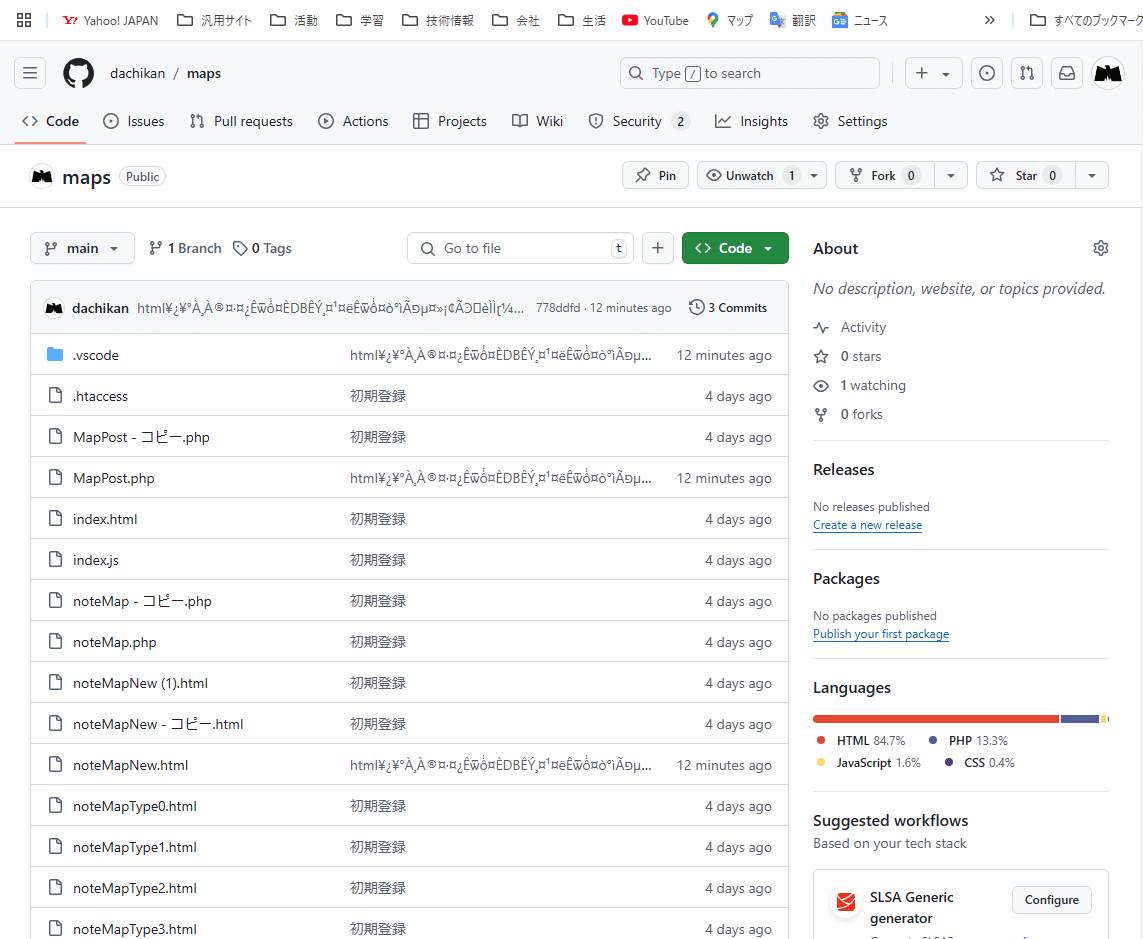Open the GitHub home logo
Viewport: 1143px width, 939px height.
pyautogui.click(x=78, y=72)
